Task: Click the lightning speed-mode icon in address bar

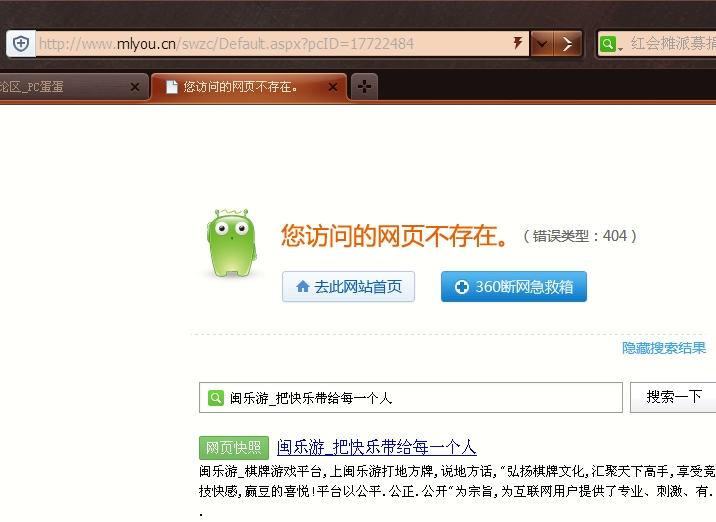Action: click(x=517, y=43)
